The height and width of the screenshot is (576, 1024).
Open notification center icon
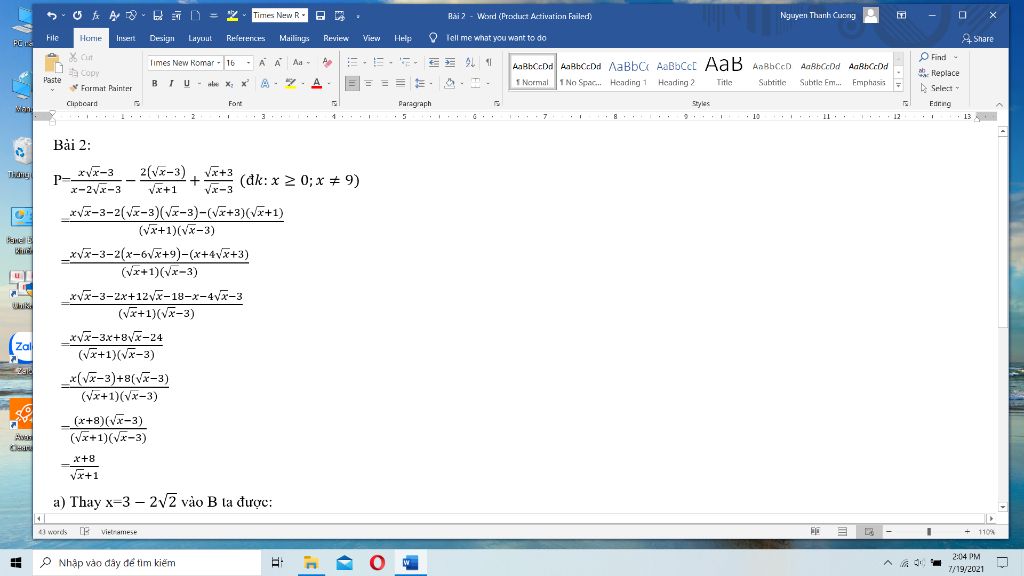click(1002, 562)
